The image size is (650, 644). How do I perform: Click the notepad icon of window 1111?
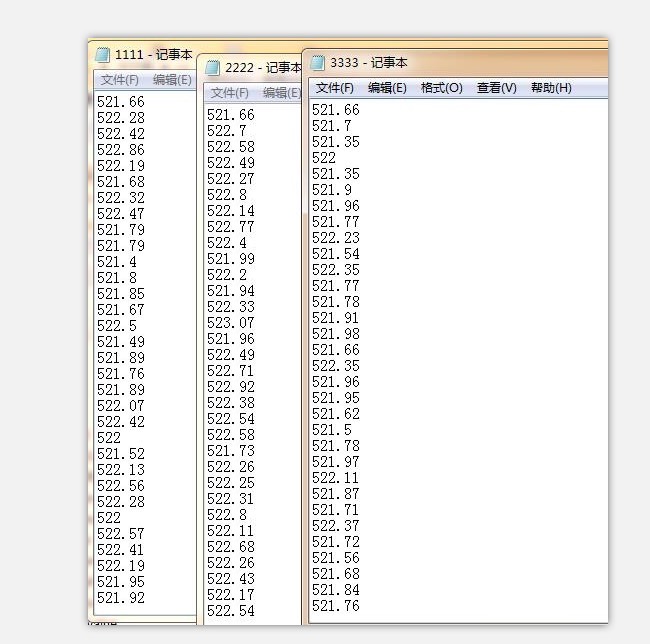point(102,55)
